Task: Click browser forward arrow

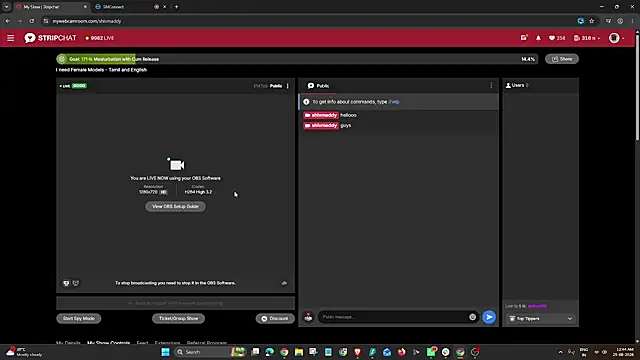Action: pyautogui.click(x=20, y=21)
